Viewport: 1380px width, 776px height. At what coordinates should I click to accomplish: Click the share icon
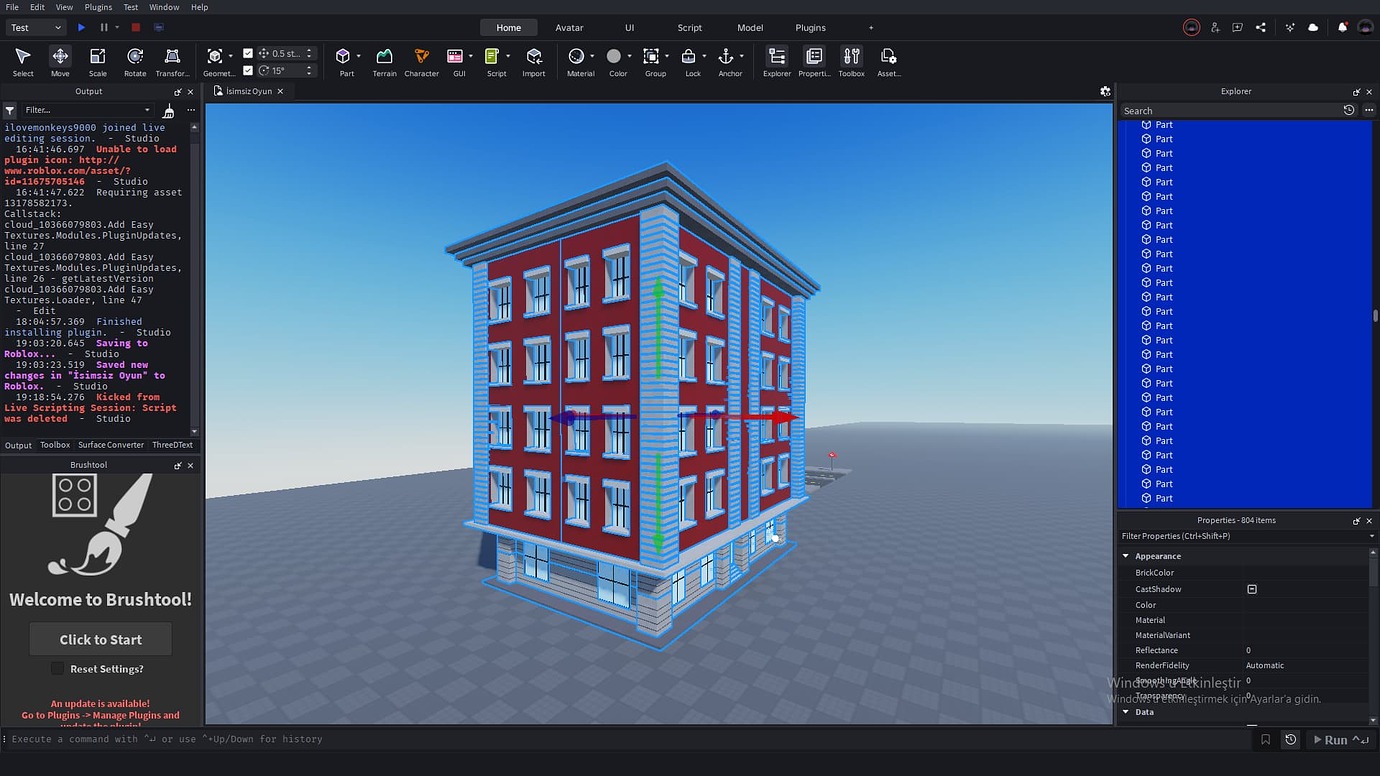tap(1260, 28)
